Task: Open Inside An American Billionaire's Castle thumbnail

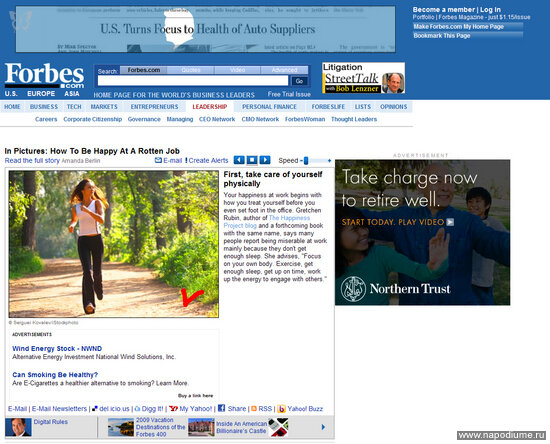Action: pos(201,427)
